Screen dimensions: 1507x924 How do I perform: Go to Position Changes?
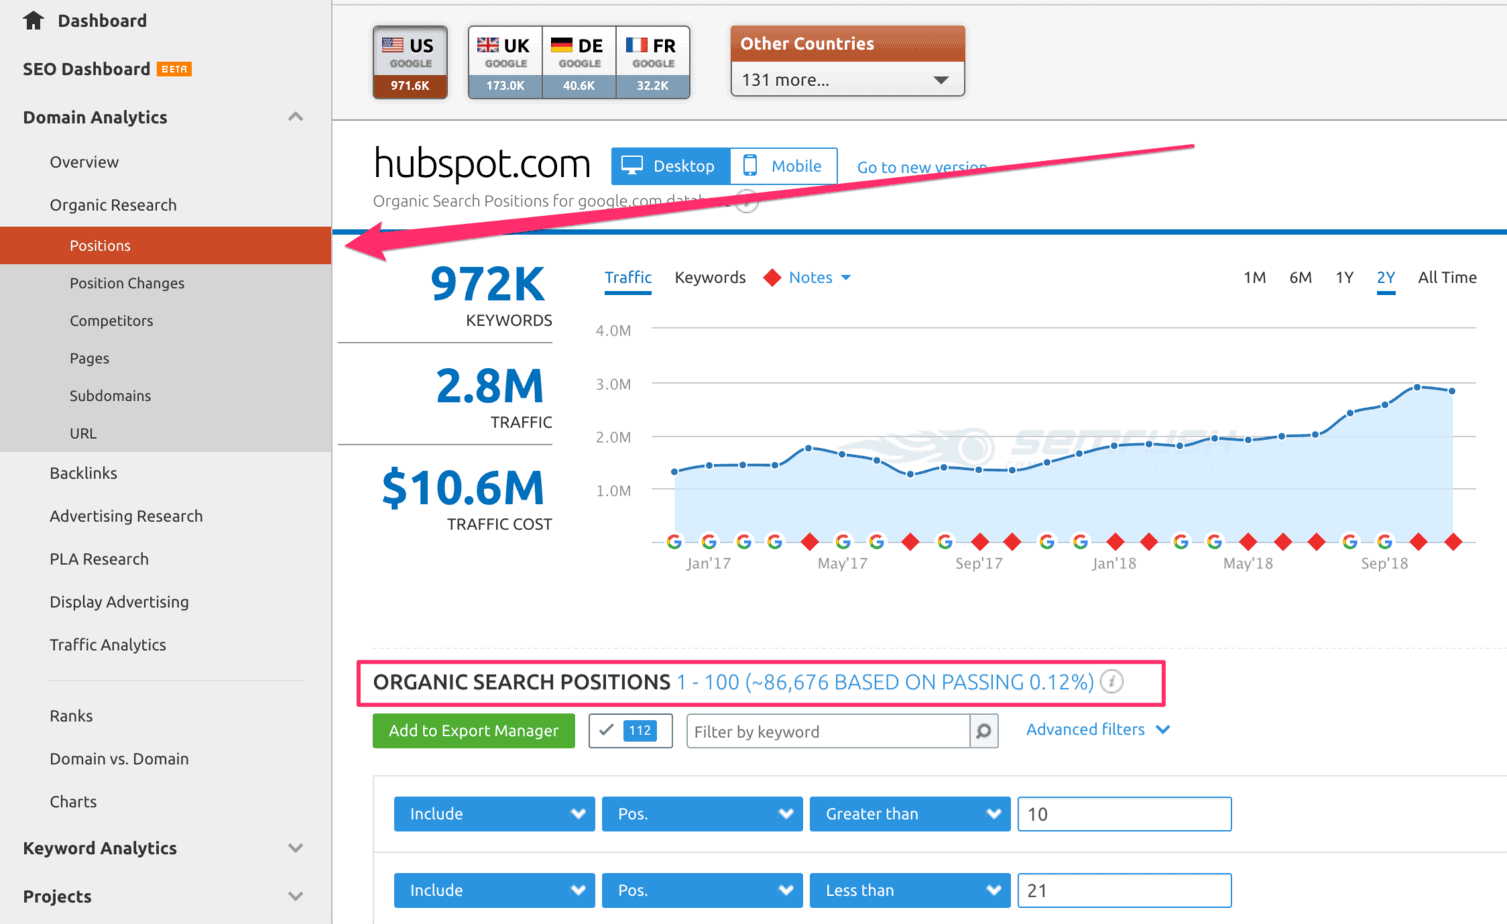[127, 283]
